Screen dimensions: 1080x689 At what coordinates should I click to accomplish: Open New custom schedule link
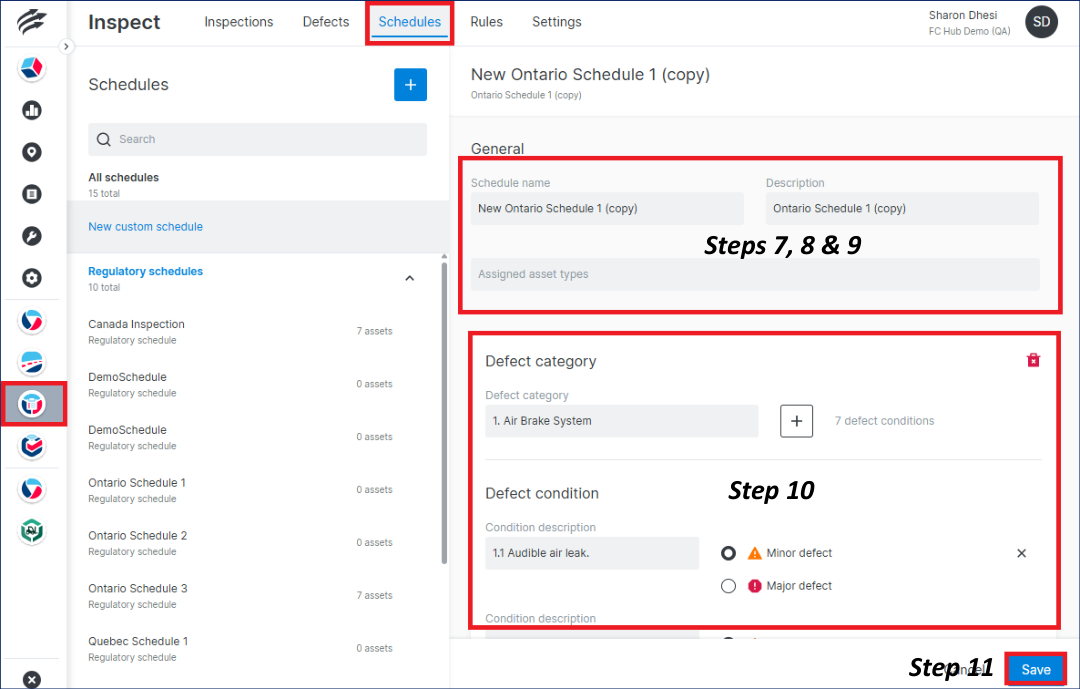pos(145,226)
